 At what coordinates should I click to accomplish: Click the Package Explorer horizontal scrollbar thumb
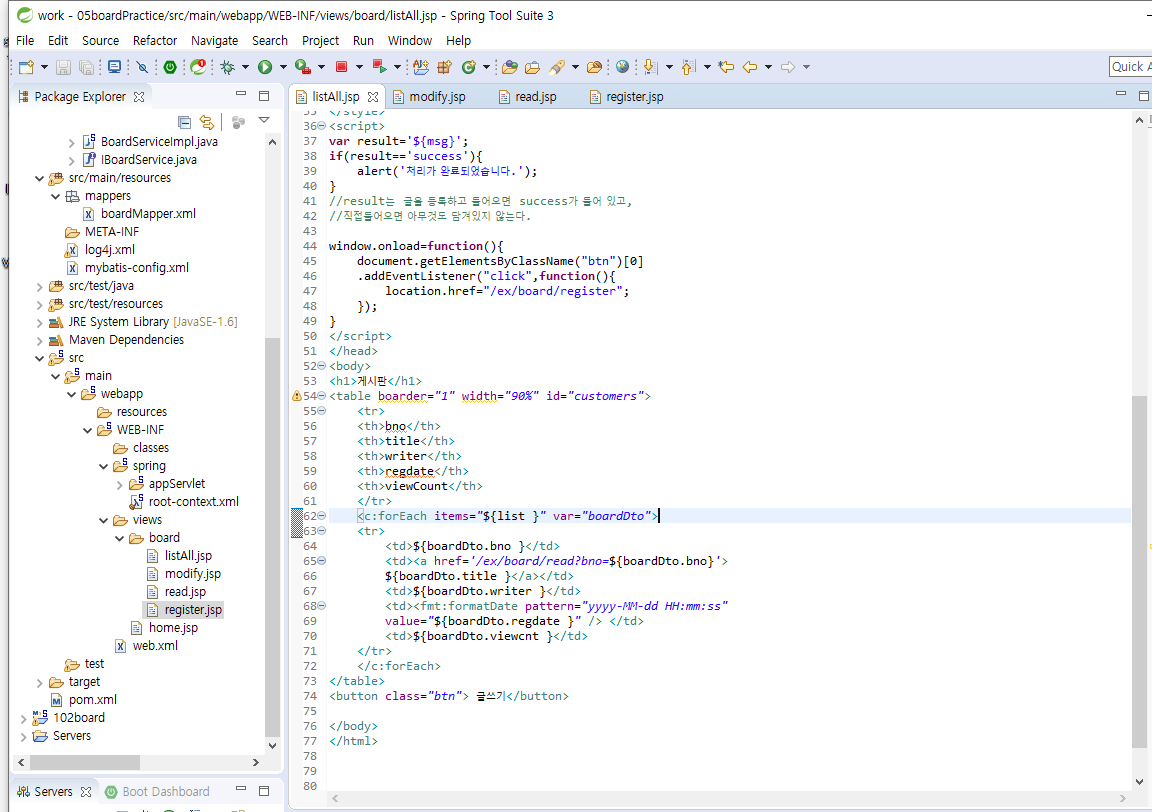(x=84, y=762)
